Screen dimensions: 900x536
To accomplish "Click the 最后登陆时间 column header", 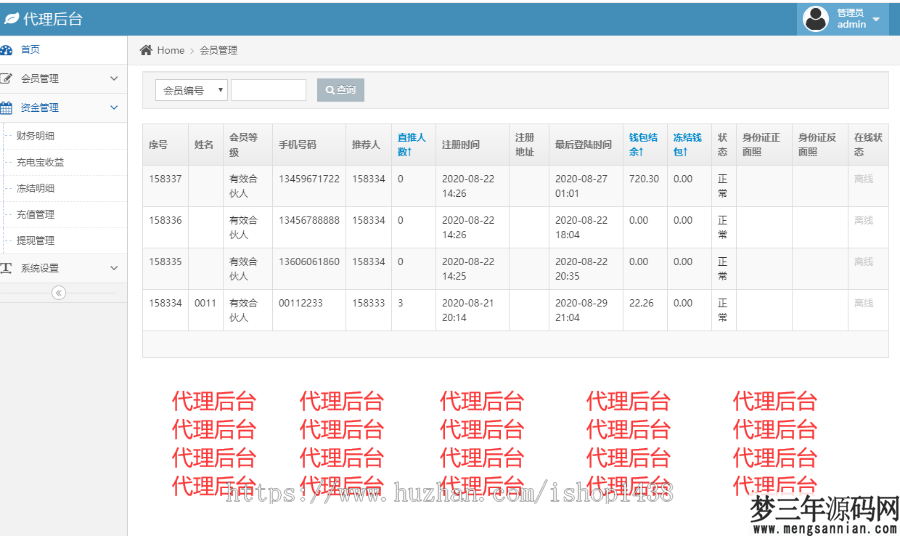I will (x=583, y=145).
